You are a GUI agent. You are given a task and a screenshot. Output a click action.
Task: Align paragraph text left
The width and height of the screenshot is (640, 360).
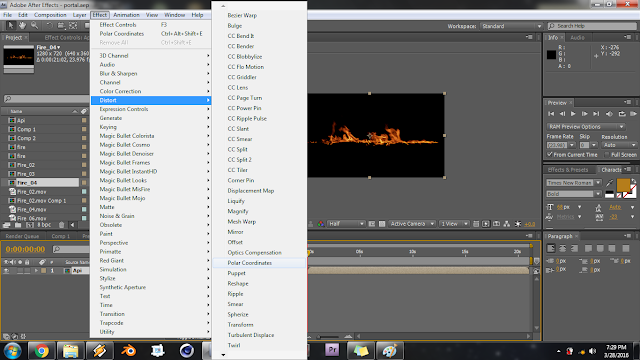tap(551, 248)
